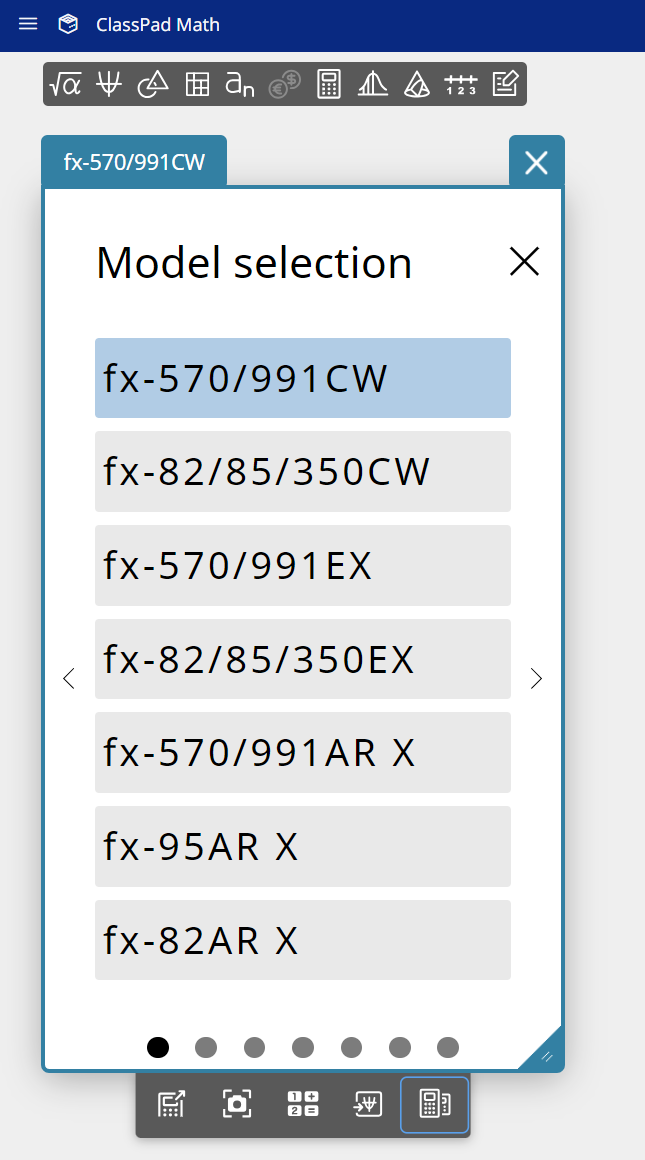The width and height of the screenshot is (645, 1160).
Task: Open the scientific calculator icon in top toolbar
Action: click(328, 84)
